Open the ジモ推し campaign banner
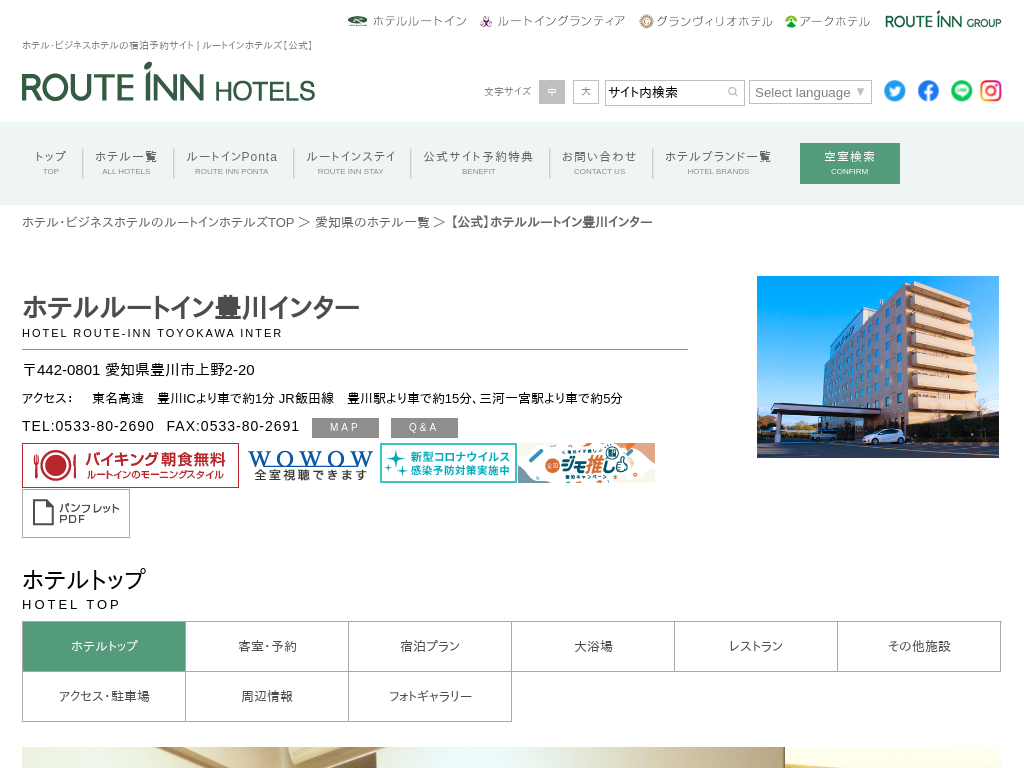This screenshot has width=1024, height=768. point(586,463)
